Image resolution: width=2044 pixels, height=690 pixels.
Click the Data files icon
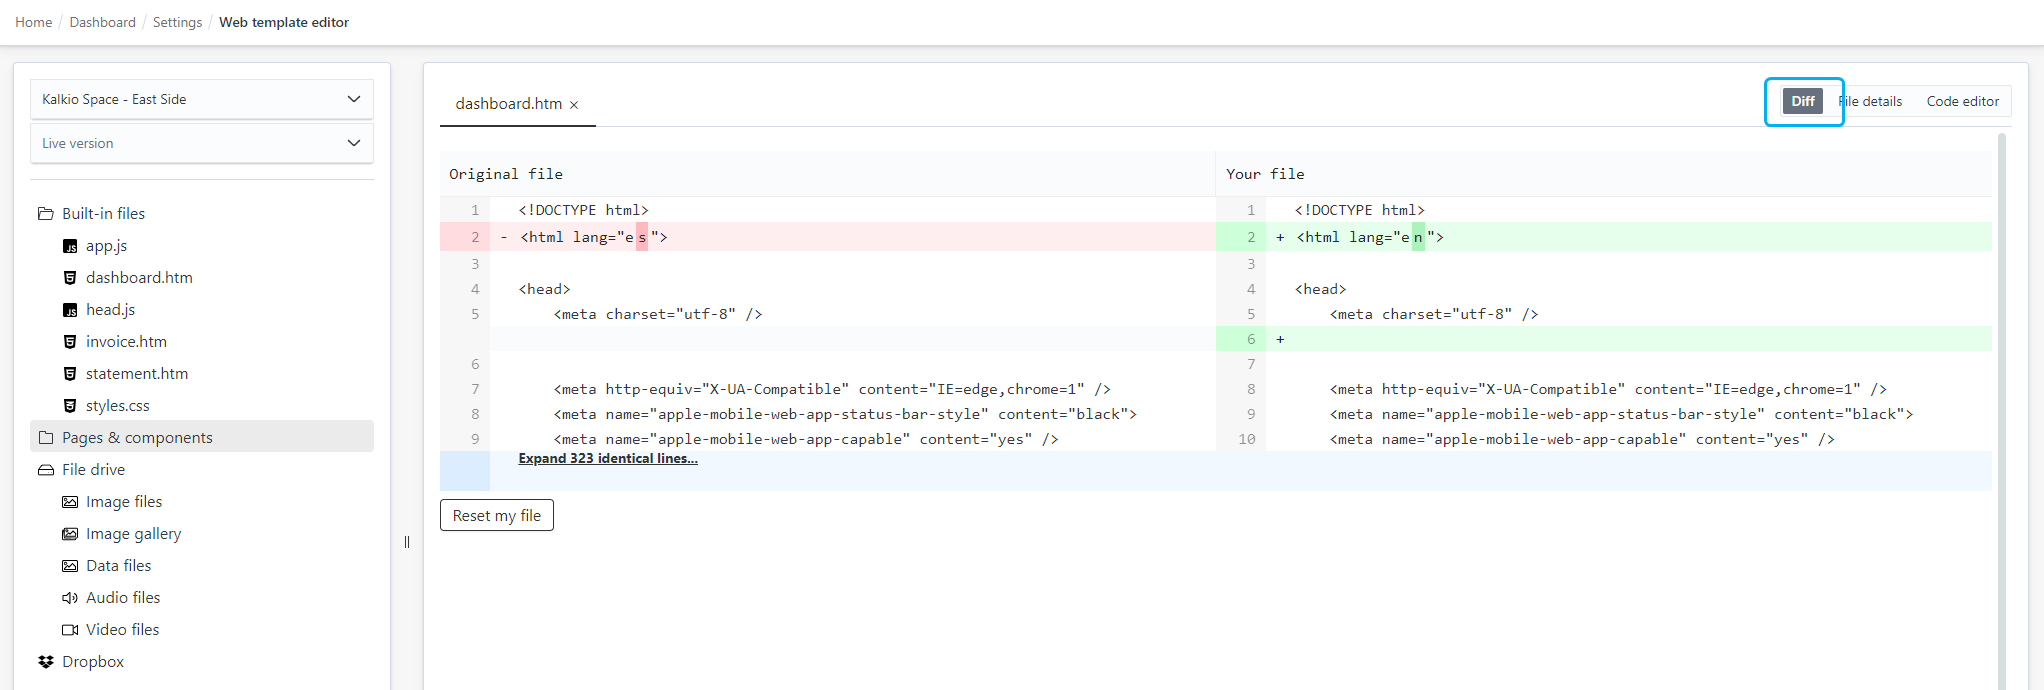pos(70,566)
